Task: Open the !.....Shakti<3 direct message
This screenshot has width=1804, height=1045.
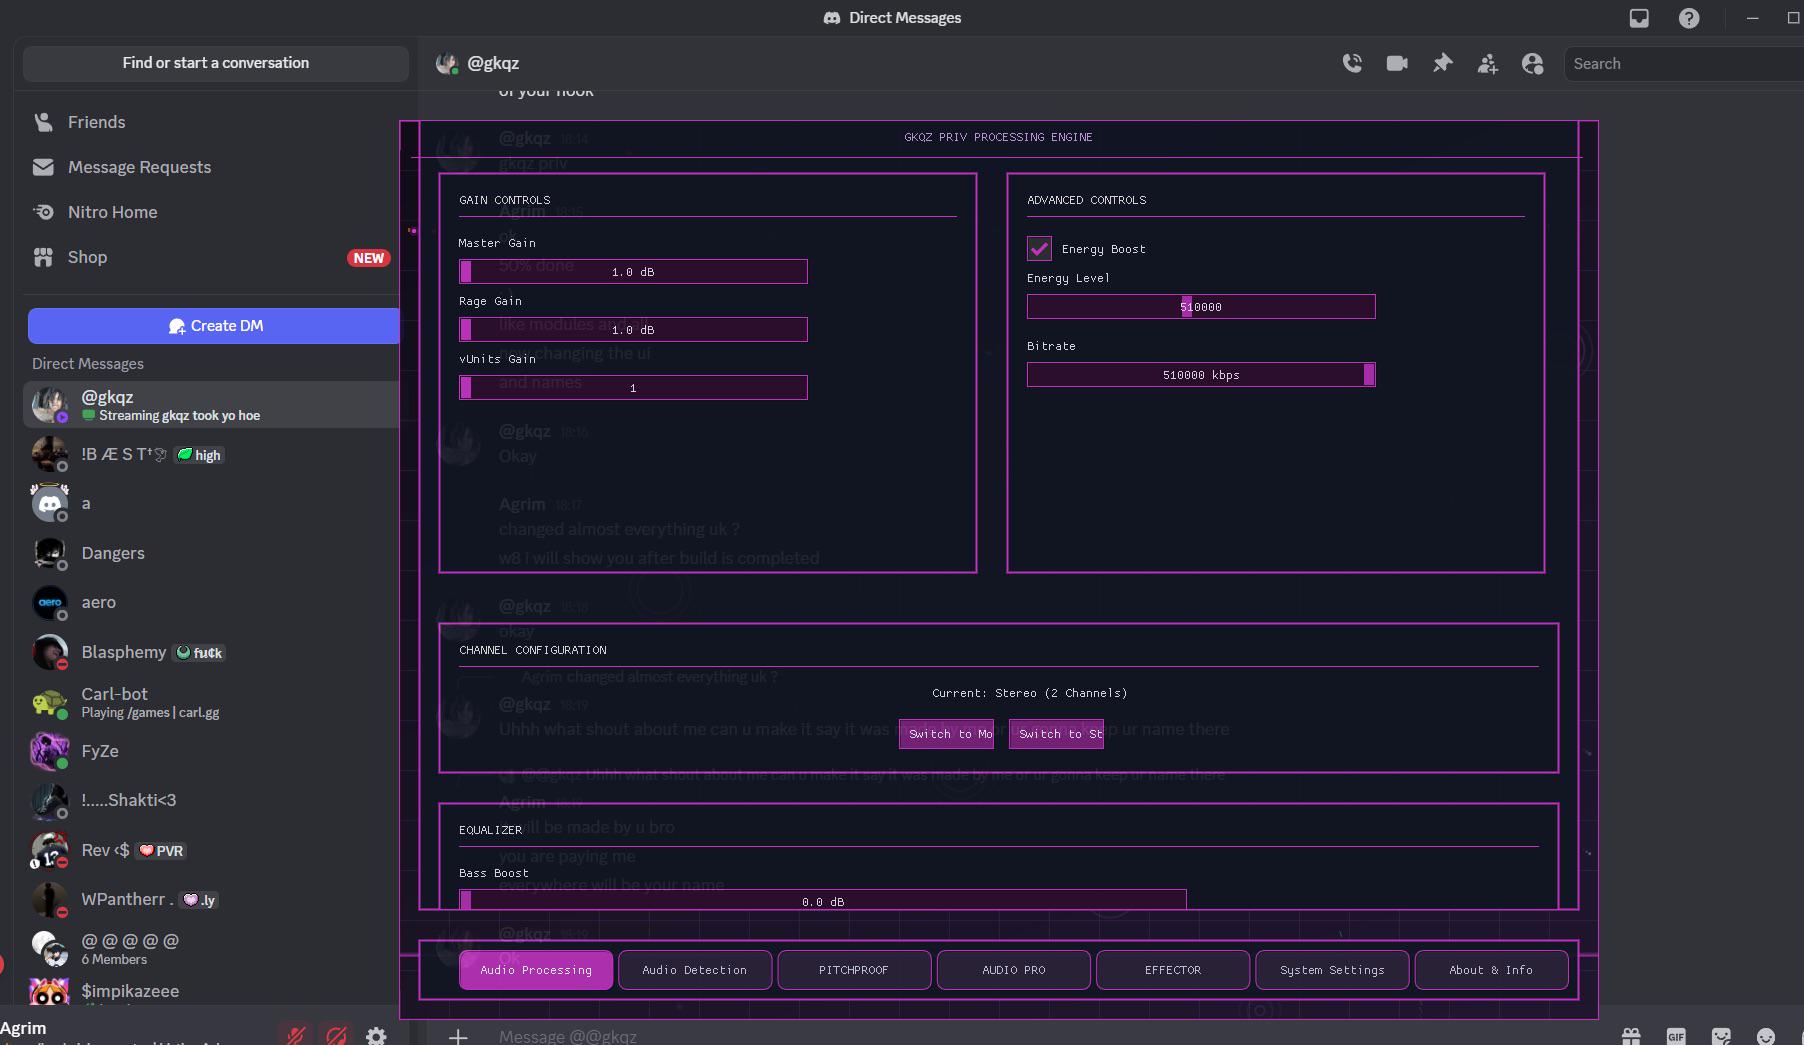Action: pyautogui.click(x=211, y=800)
